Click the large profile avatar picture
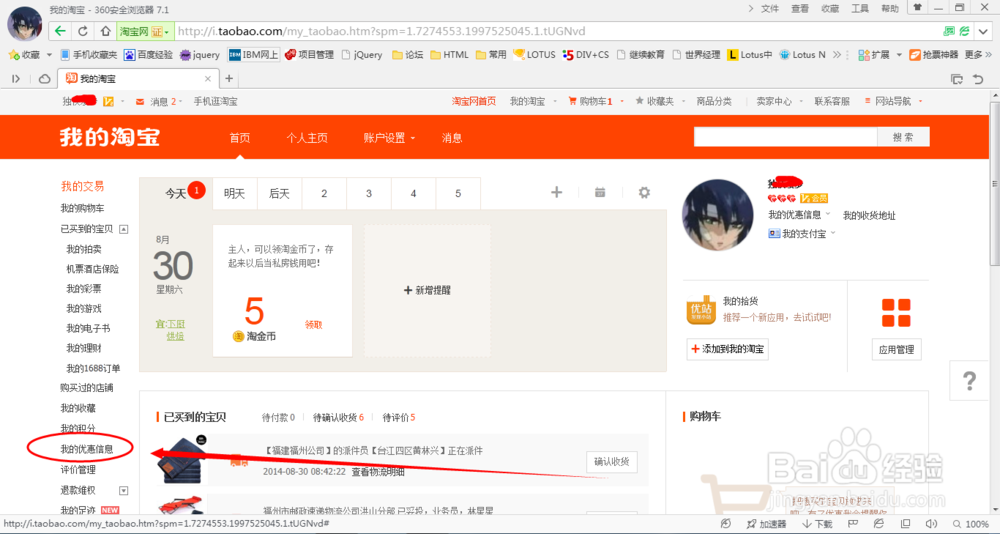 tap(717, 214)
